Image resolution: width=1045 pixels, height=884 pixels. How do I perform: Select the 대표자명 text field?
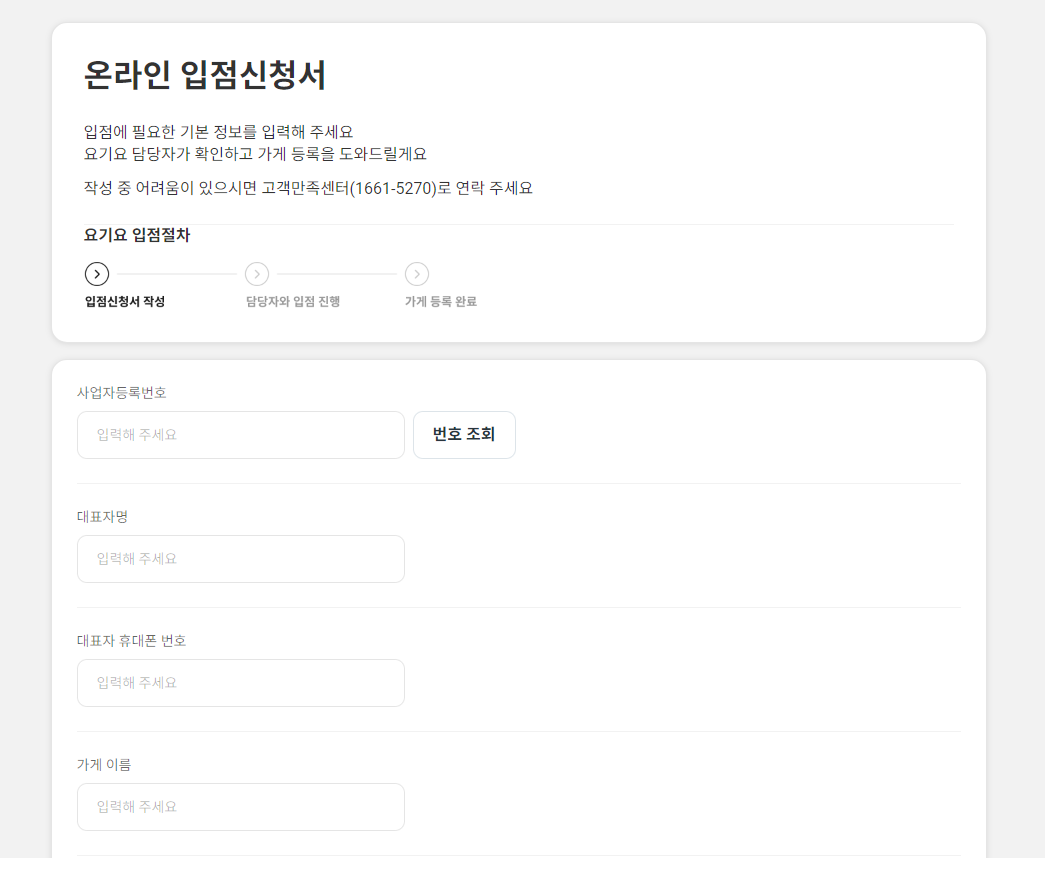(240, 558)
